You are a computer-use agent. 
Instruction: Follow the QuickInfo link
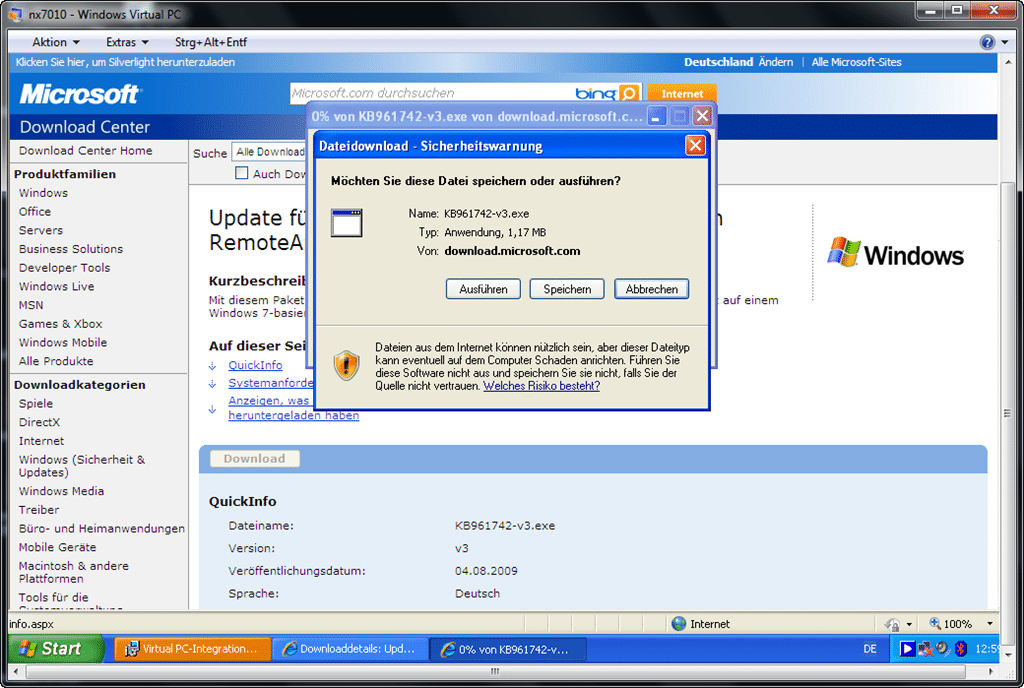(x=255, y=365)
